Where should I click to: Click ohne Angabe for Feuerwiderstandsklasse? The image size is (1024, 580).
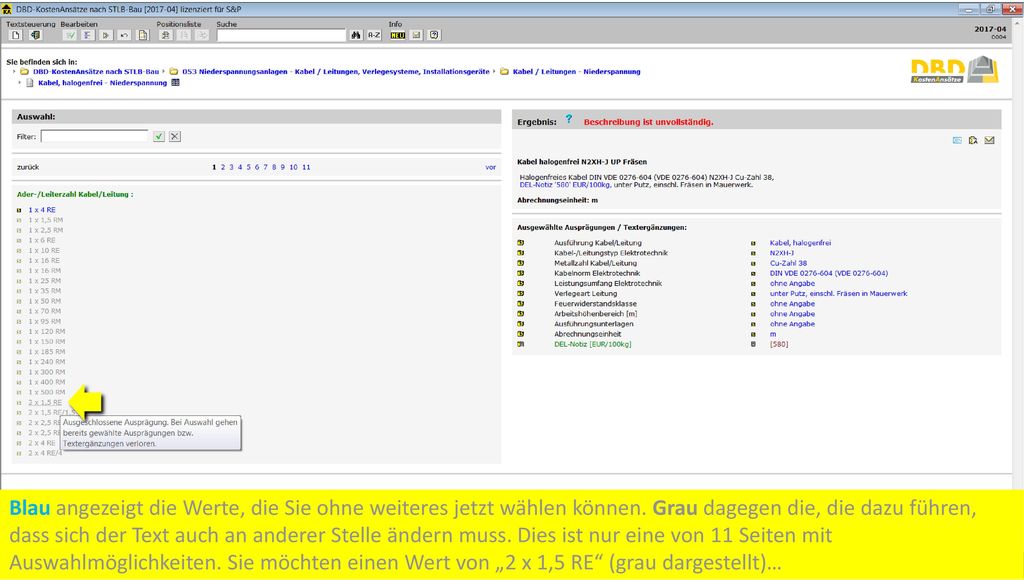792,304
